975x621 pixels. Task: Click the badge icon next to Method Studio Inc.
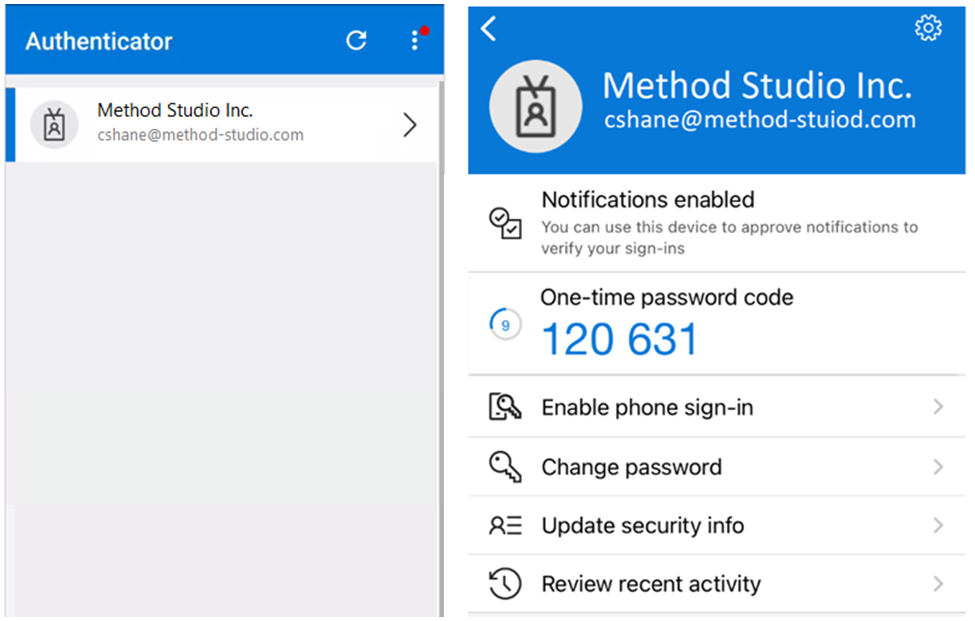pyautogui.click(x=54, y=124)
